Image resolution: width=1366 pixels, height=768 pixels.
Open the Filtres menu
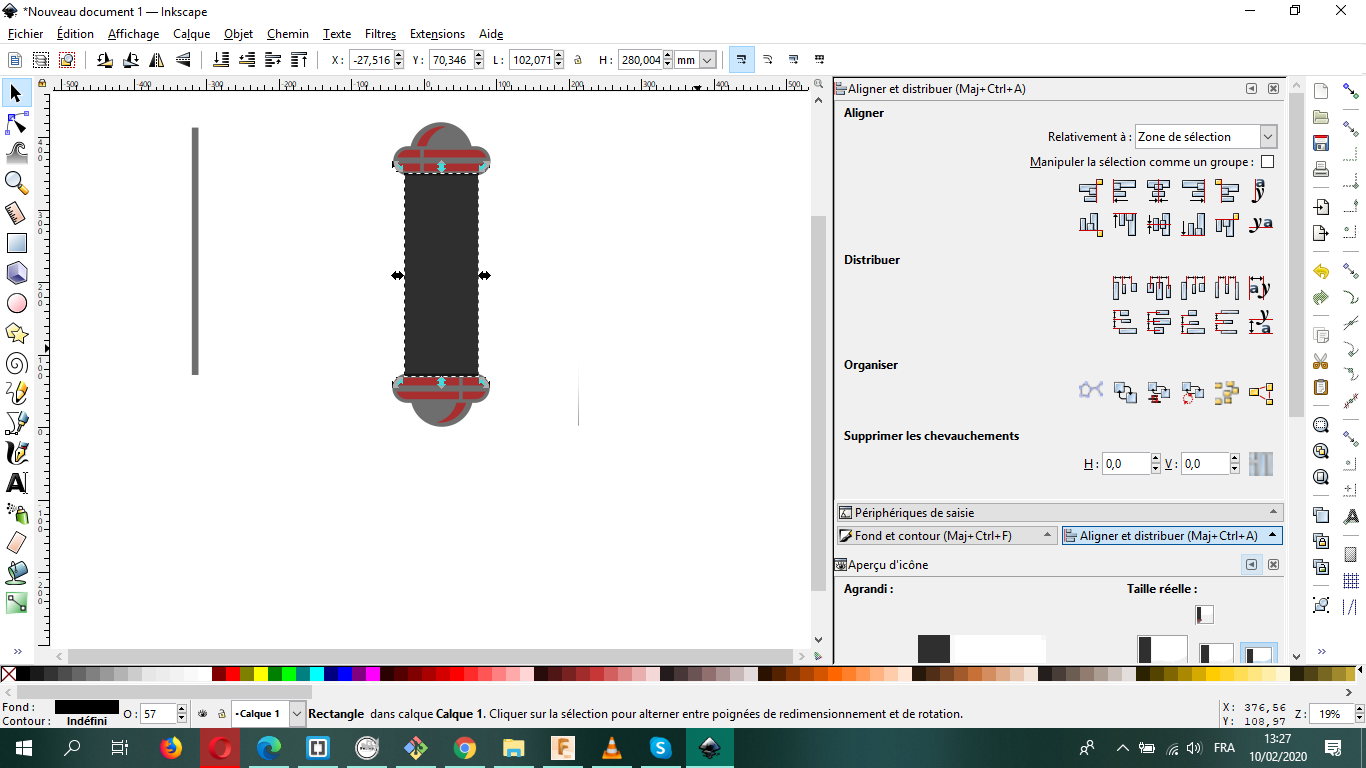tap(380, 34)
